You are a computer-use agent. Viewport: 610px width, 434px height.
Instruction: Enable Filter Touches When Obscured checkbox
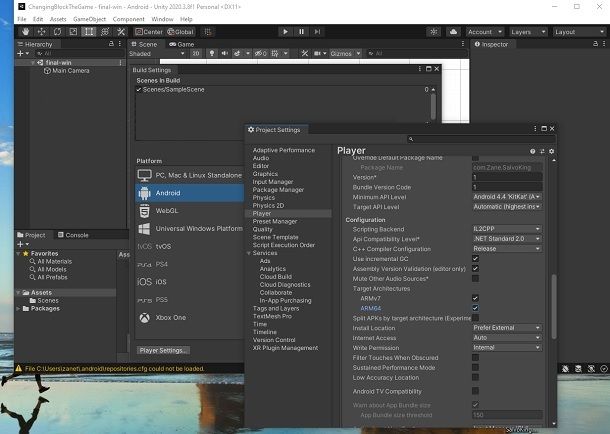pos(475,357)
